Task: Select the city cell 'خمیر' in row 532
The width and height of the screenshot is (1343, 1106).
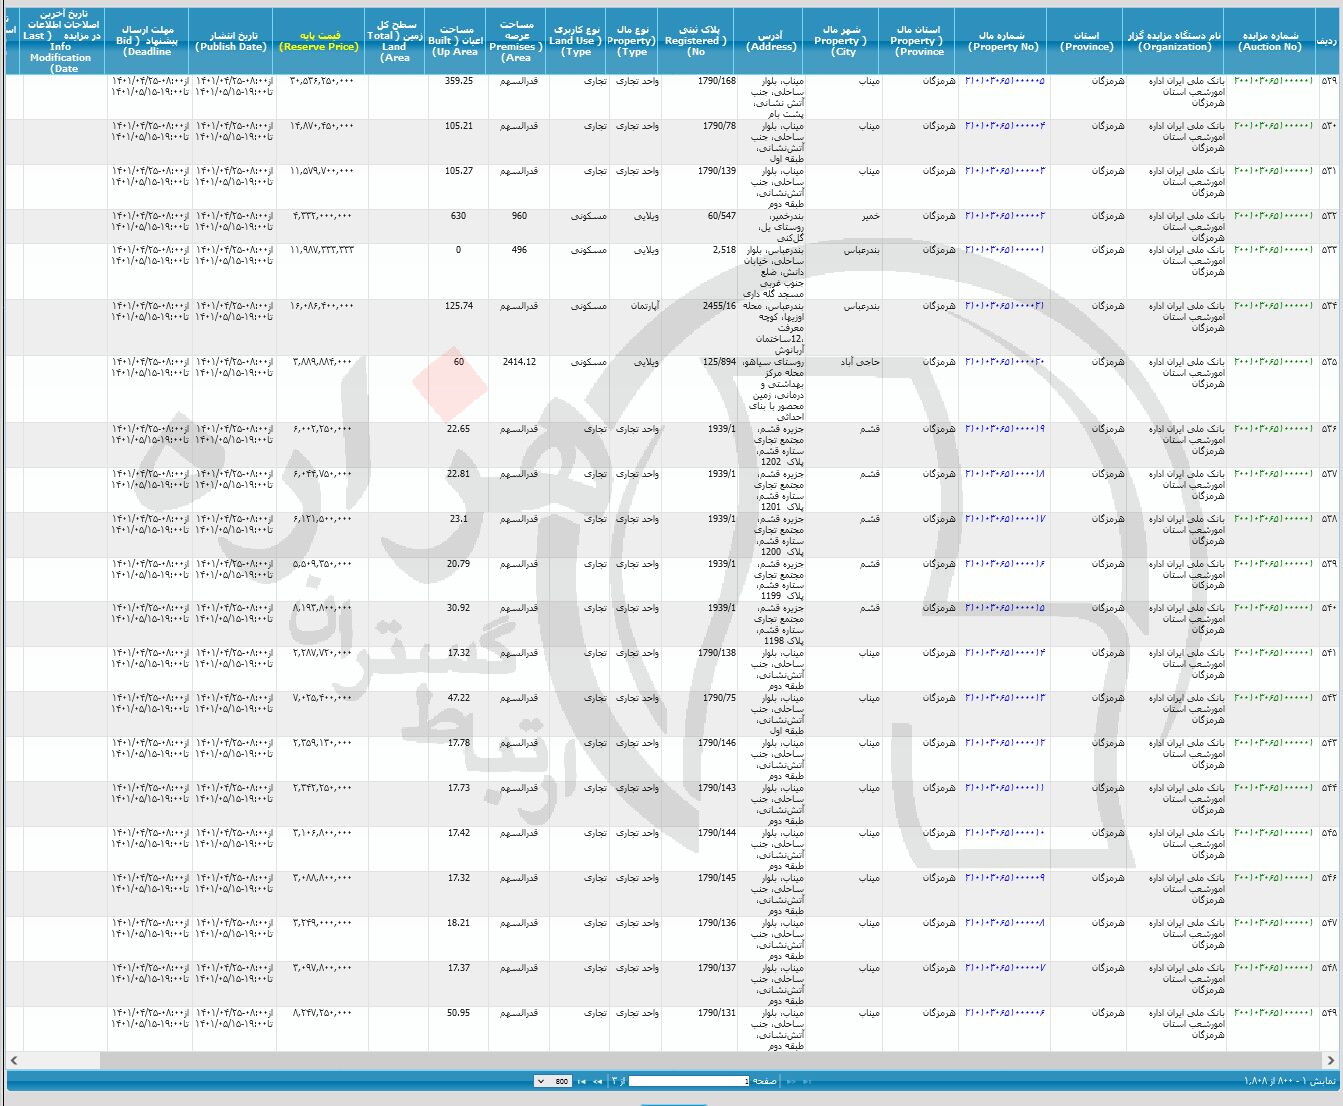Action: click(x=870, y=216)
